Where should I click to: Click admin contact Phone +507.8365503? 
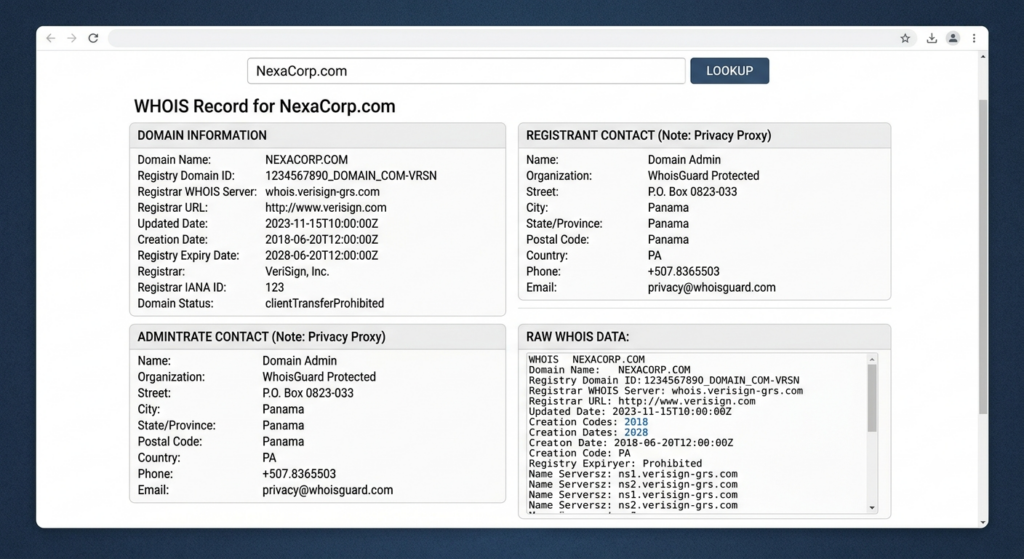[299, 474]
